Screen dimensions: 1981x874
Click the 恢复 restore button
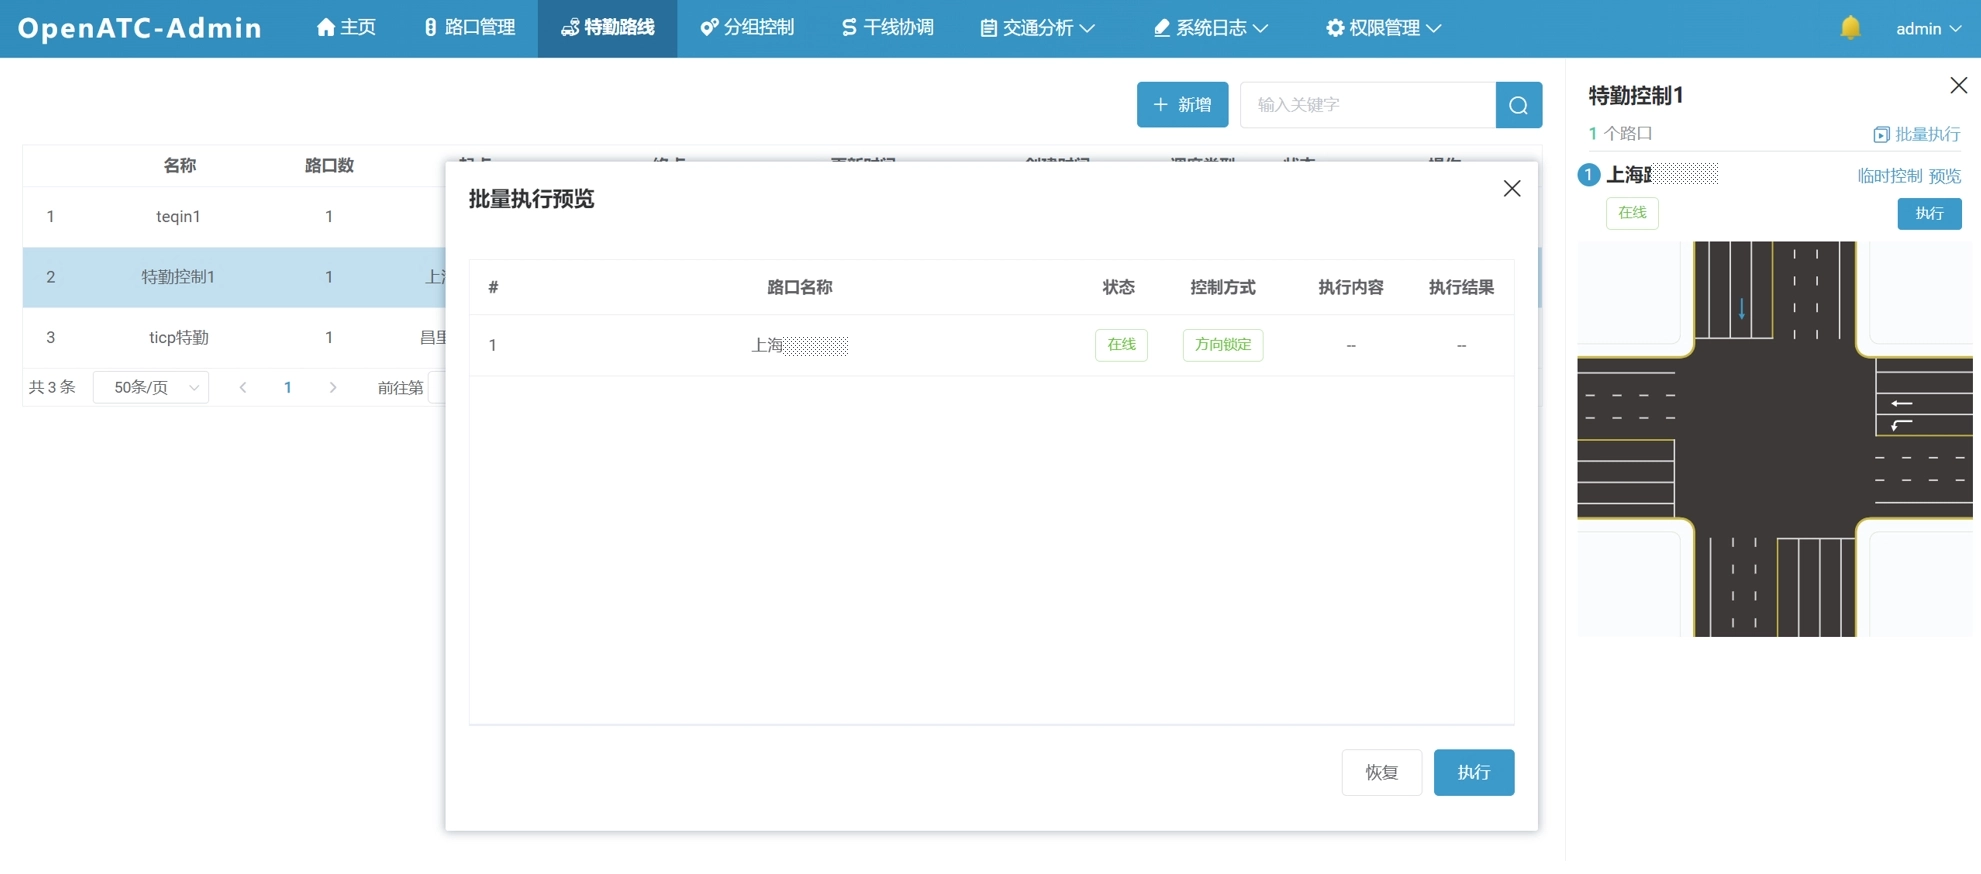click(1381, 772)
